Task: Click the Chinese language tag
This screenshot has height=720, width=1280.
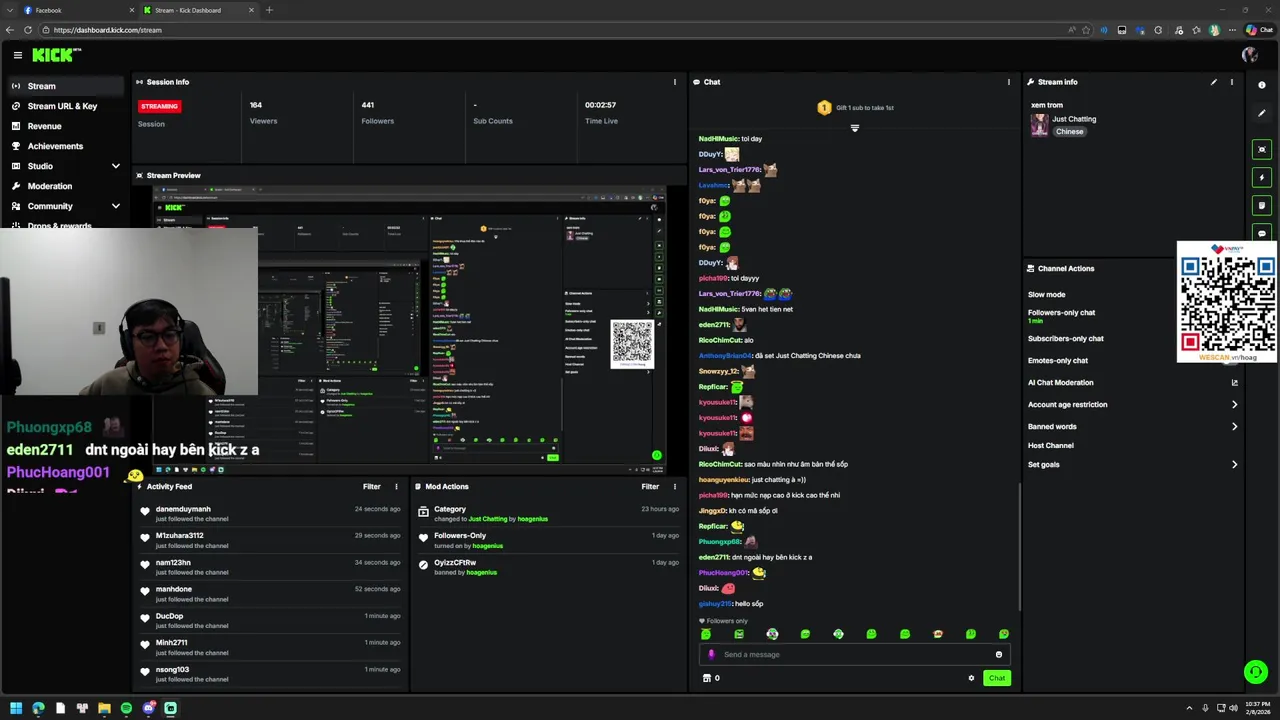Action: click(1070, 132)
